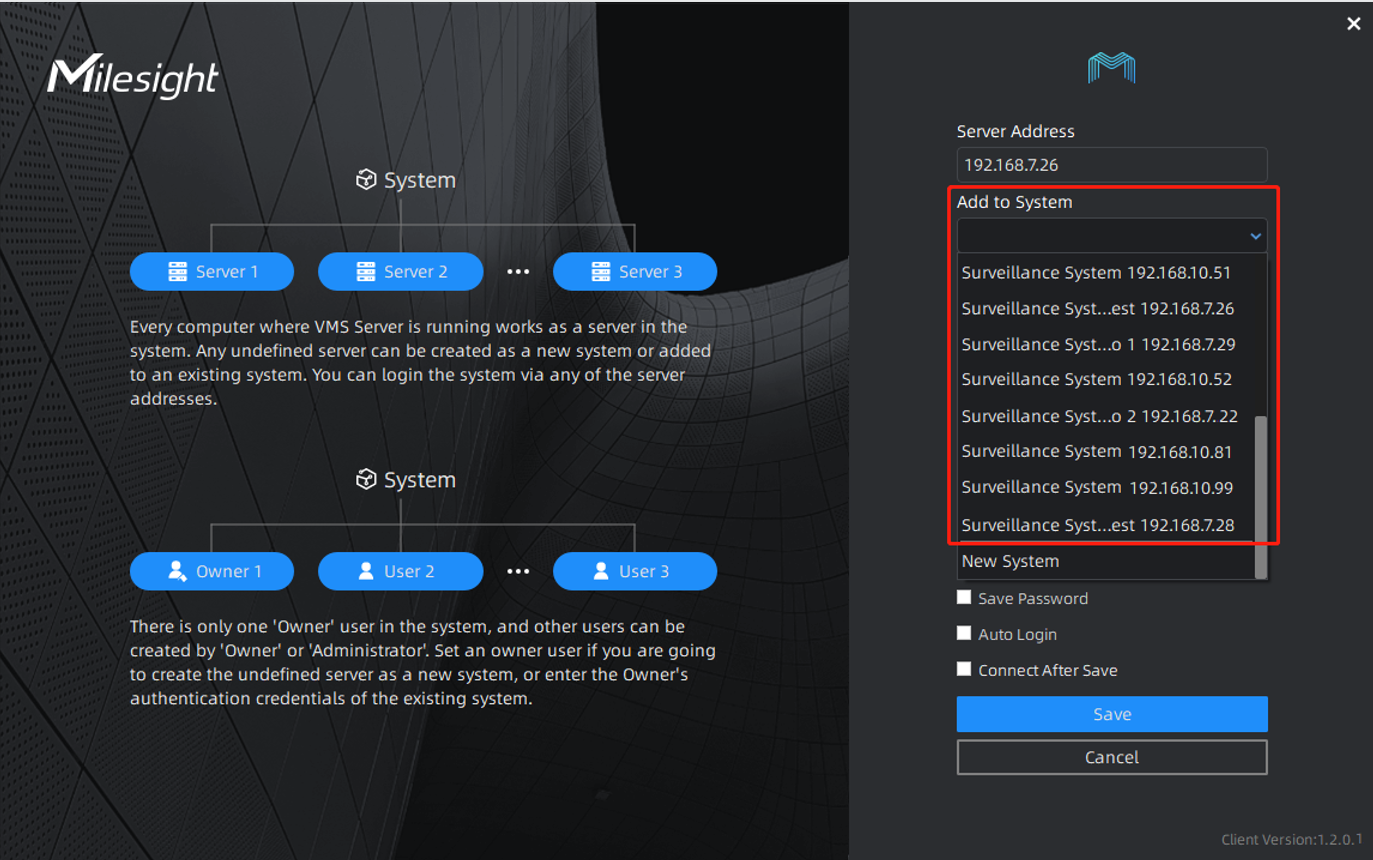Click the server rack icon in Server 2
Screen dimensions: 1373x860
(366, 271)
